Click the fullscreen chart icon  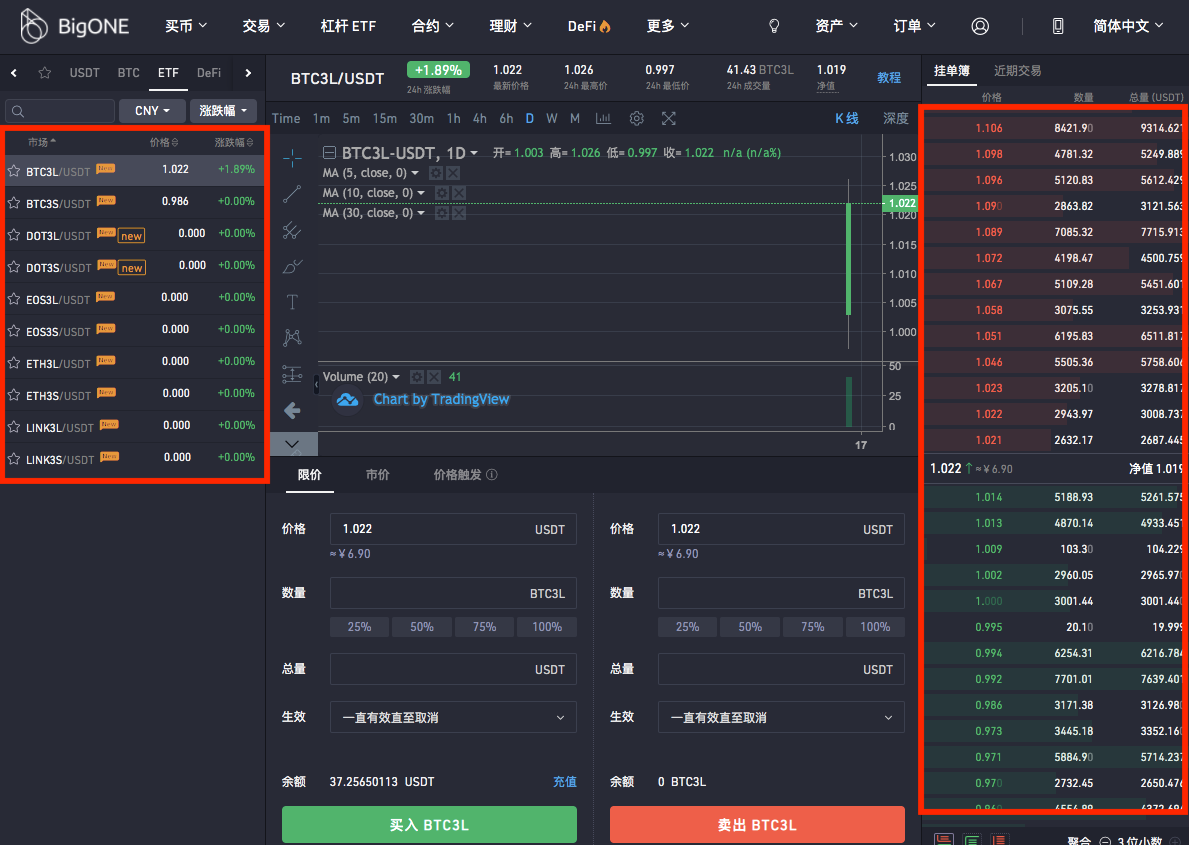pyautogui.click(x=669, y=118)
